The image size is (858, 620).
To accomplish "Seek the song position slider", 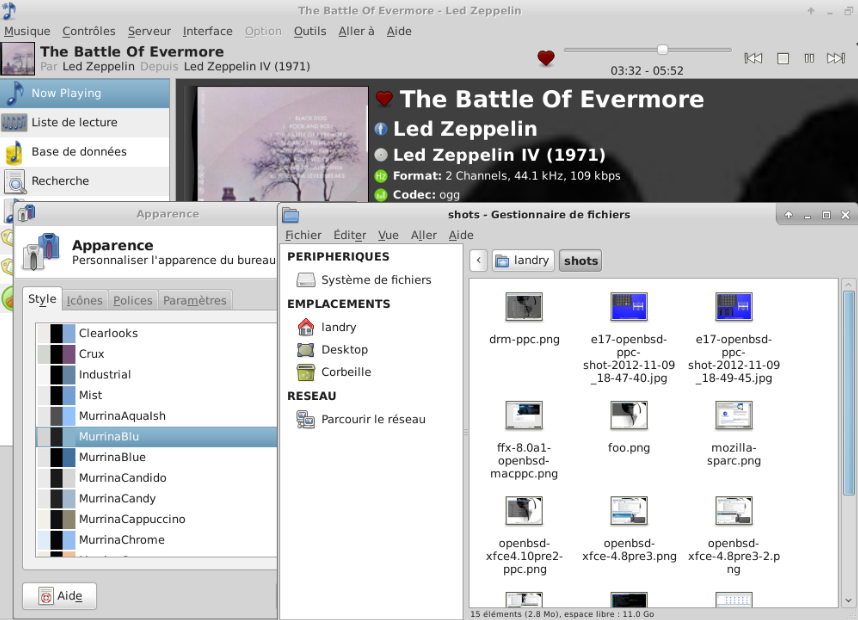I will [647, 50].
